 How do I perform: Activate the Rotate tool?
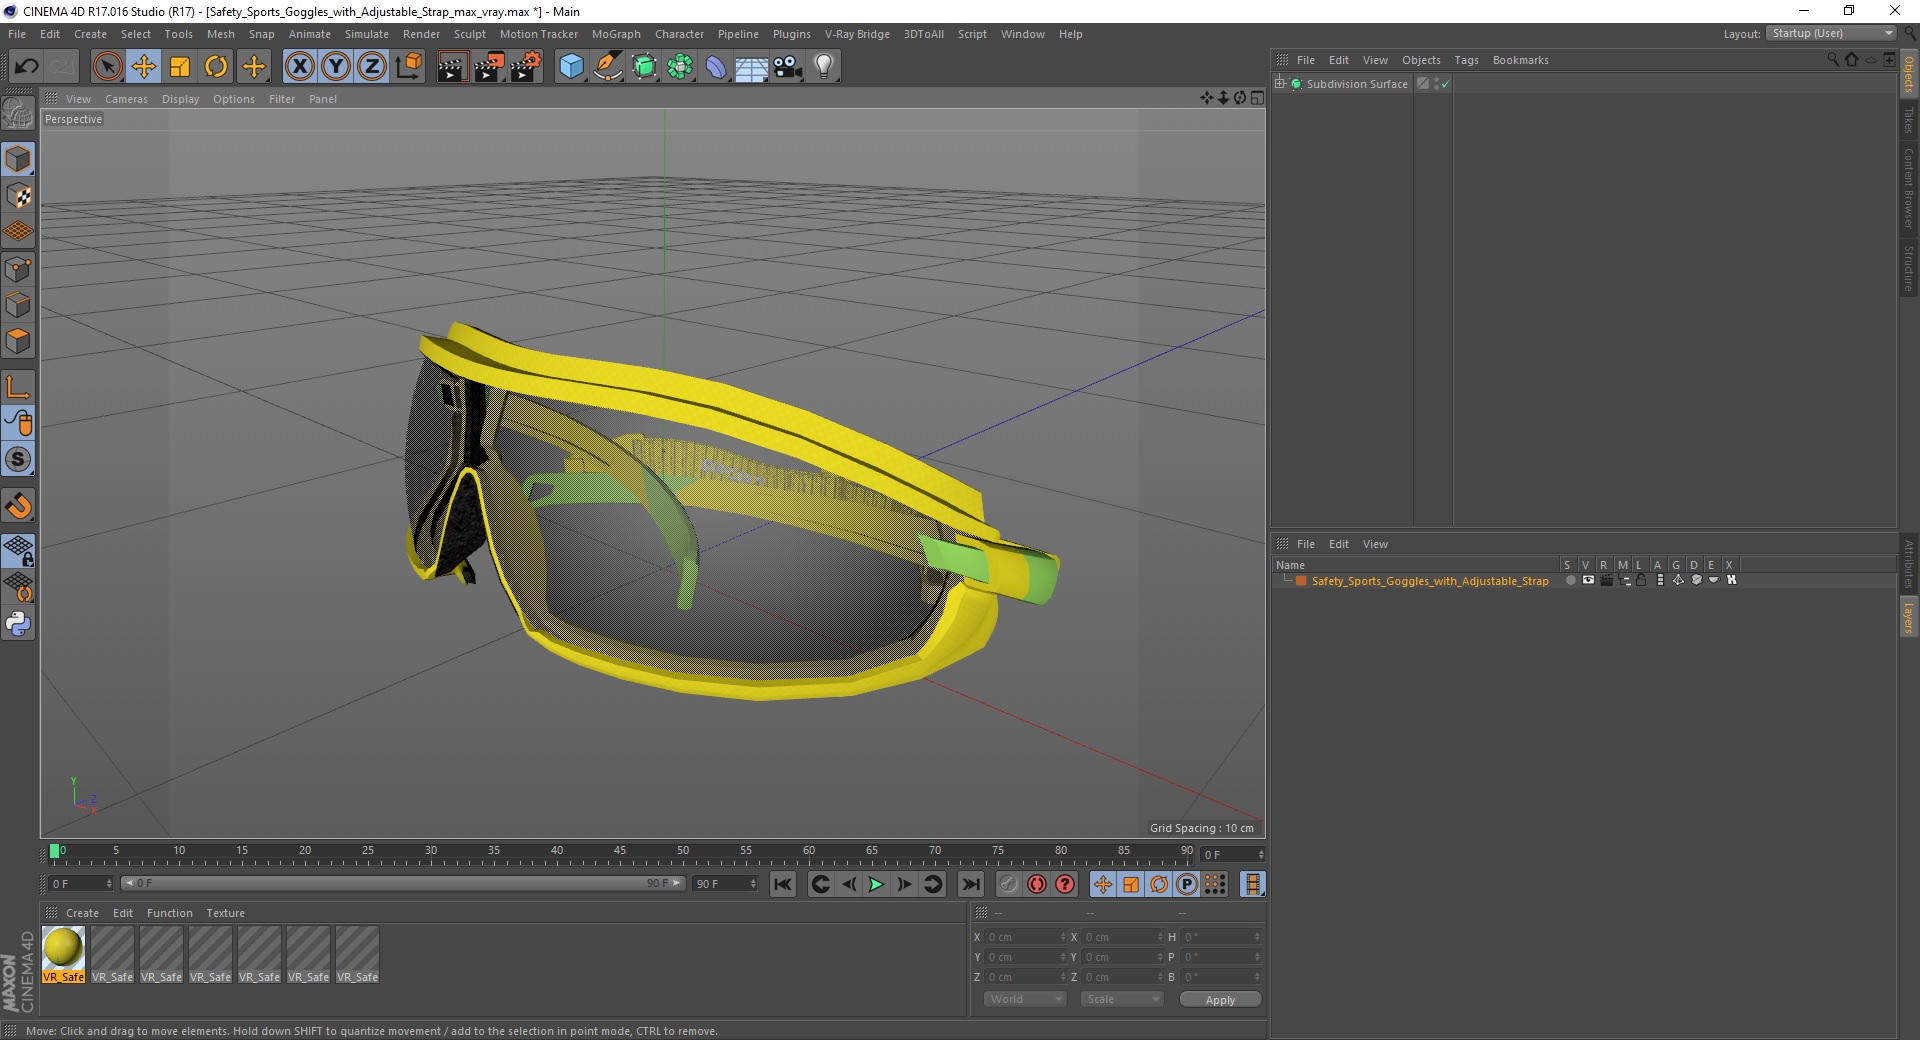pyautogui.click(x=216, y=67)
